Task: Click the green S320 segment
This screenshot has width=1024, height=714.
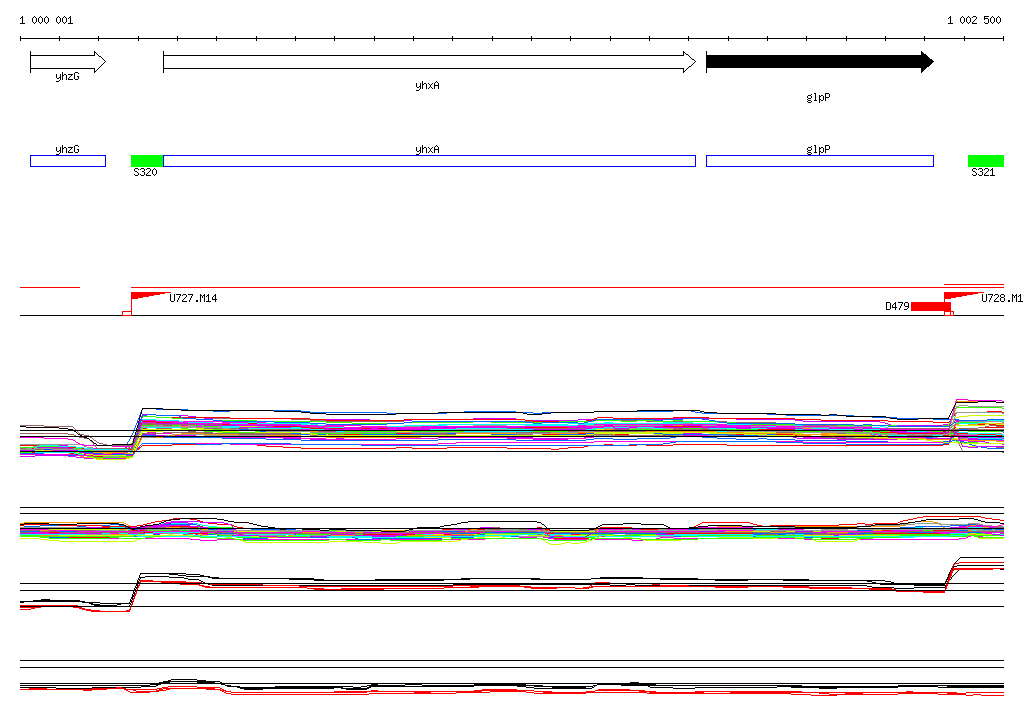Action: pyautogui.click(x=147, y=161)
